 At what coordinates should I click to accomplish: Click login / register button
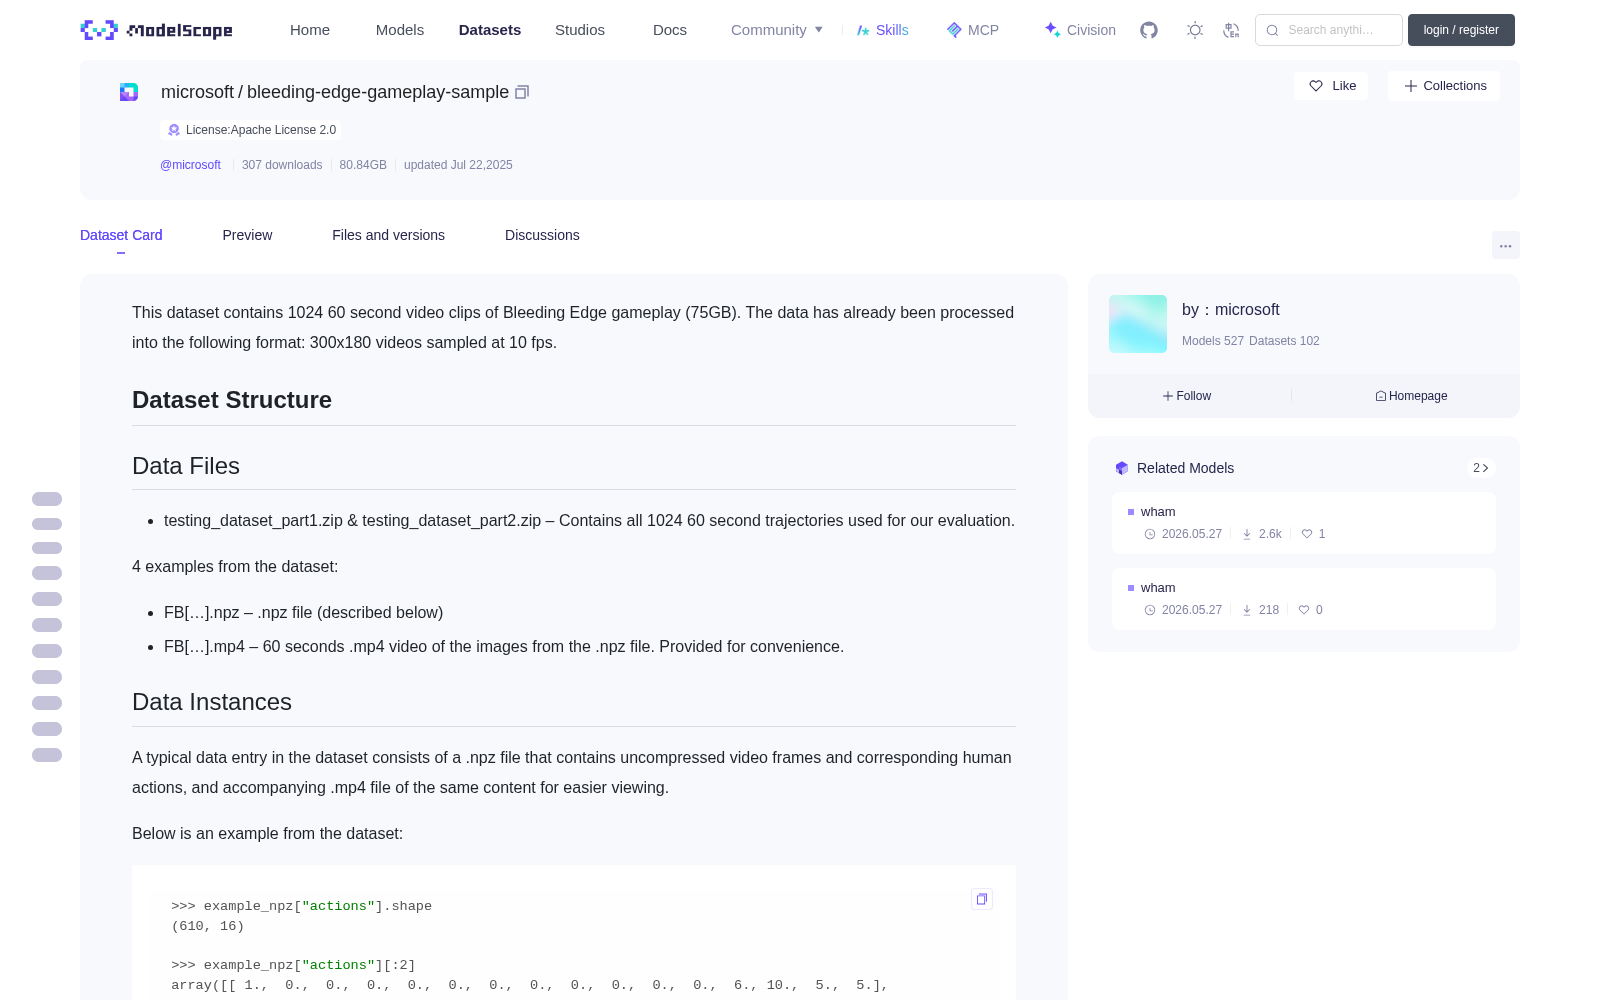(x=1461, y=30)
